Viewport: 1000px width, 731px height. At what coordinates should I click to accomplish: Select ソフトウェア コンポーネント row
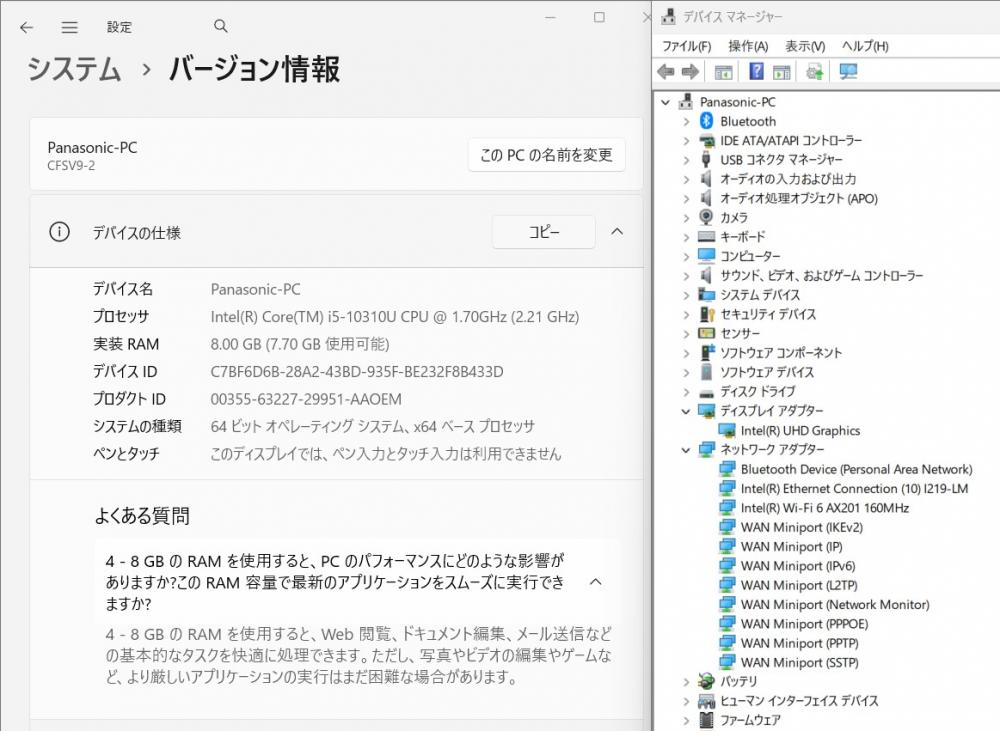[x=781, y=353]
